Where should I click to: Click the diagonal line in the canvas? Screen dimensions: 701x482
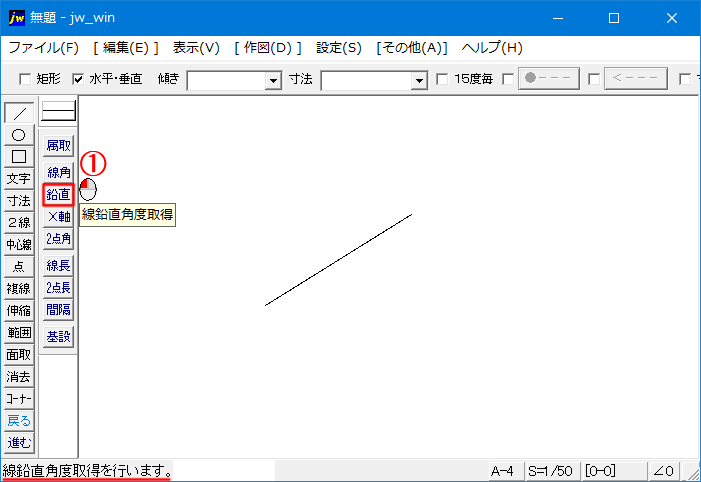pos(338,260)
